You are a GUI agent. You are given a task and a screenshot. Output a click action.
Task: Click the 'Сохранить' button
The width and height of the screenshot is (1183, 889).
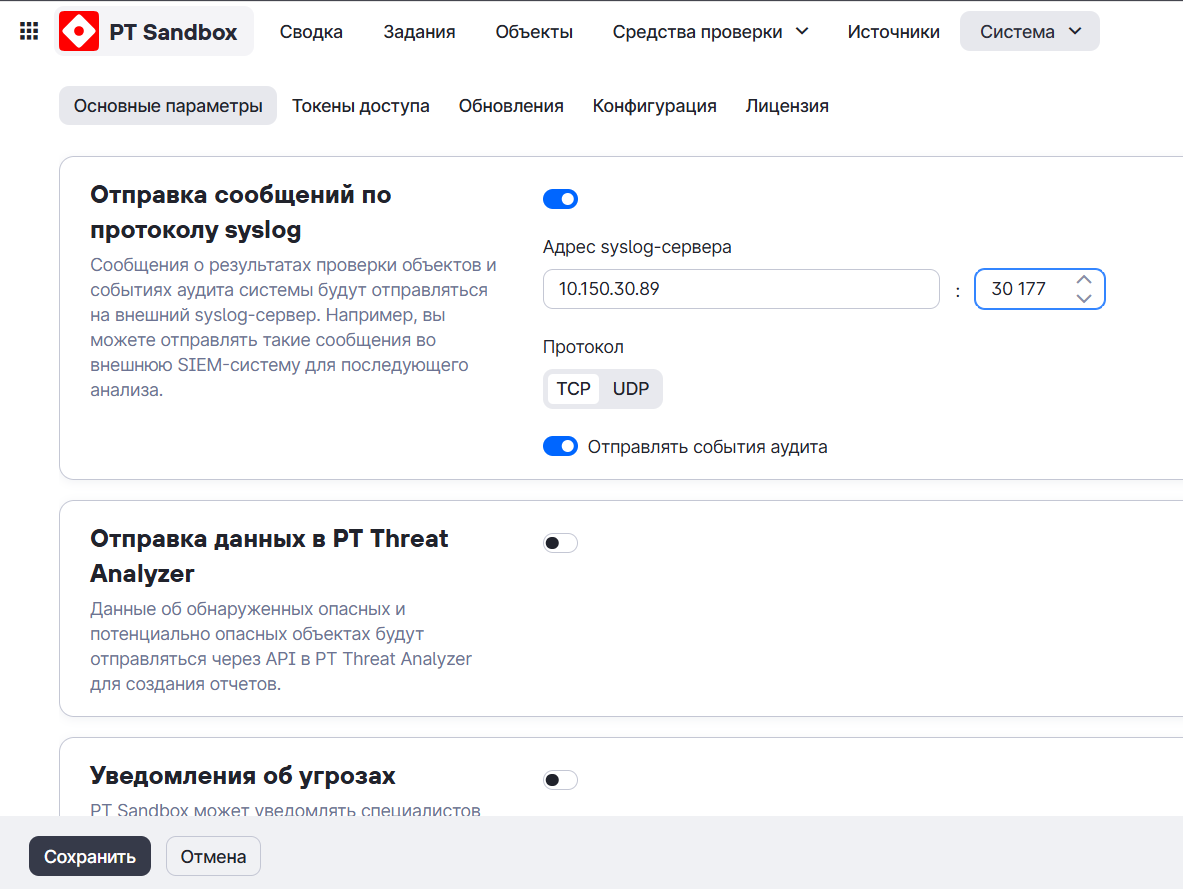tap(90, 856)
